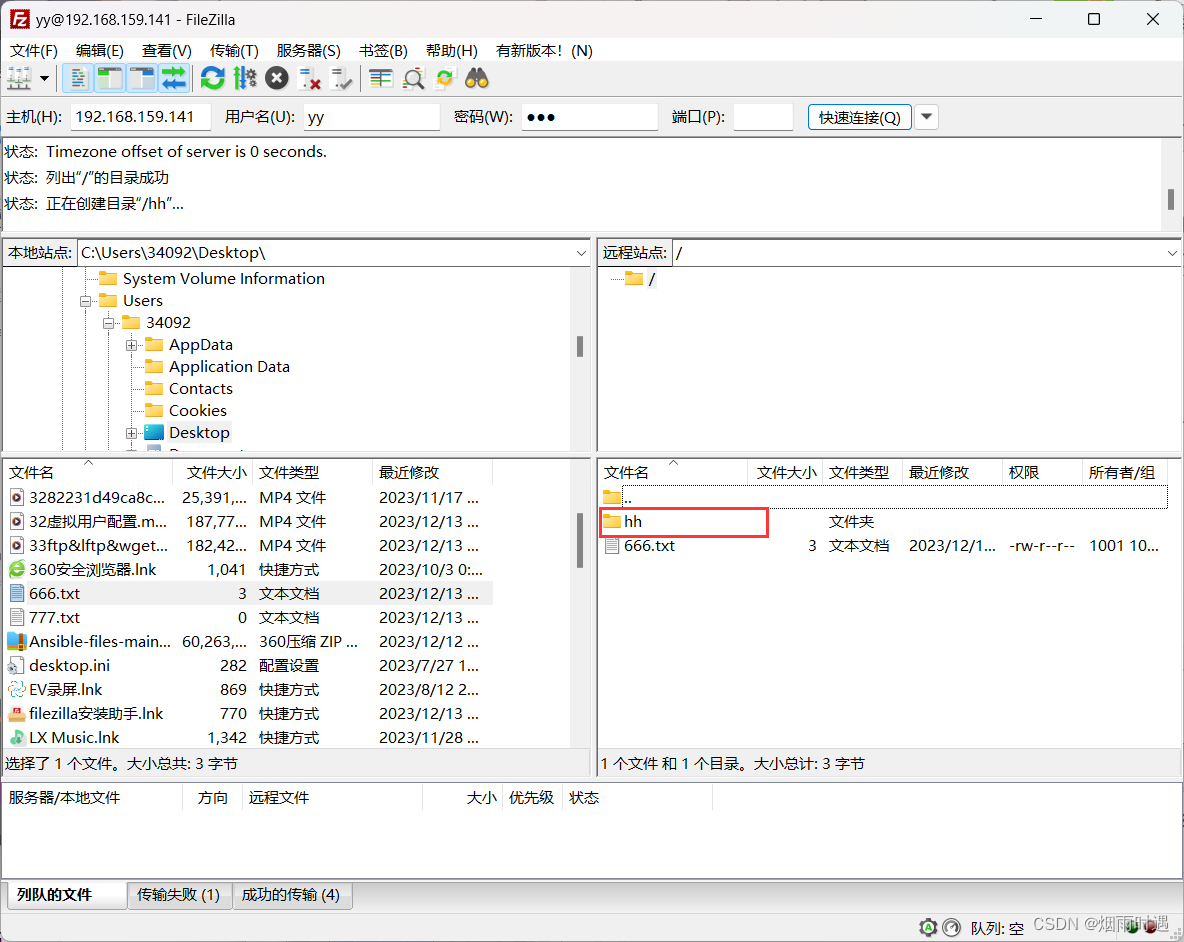Open the 有新版本!(N) menu
Image resolution: width=1184 pixels, height=942 pixels.
(x=544, y=51)
